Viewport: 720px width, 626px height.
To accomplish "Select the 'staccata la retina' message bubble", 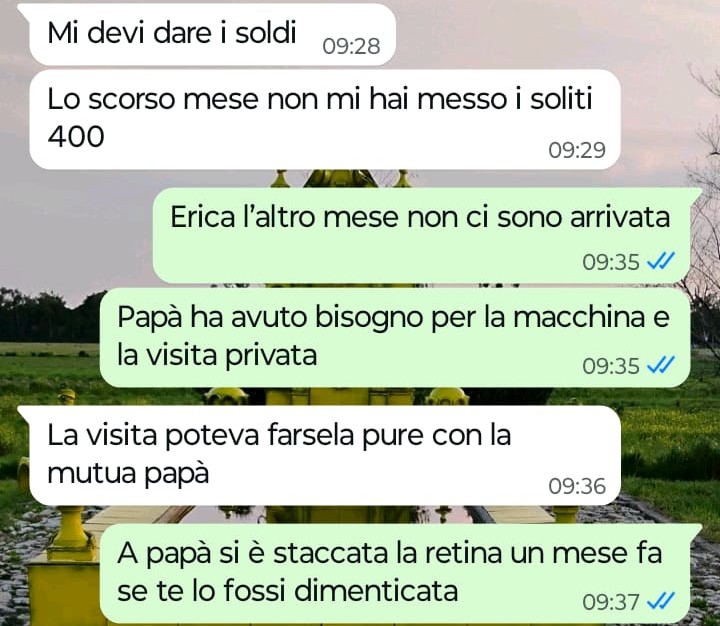I will (x=395, y=573).
